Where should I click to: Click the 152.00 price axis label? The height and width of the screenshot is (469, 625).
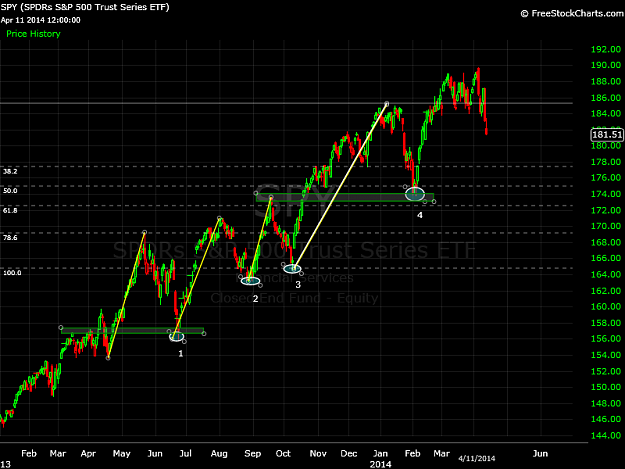coord(605,371)
